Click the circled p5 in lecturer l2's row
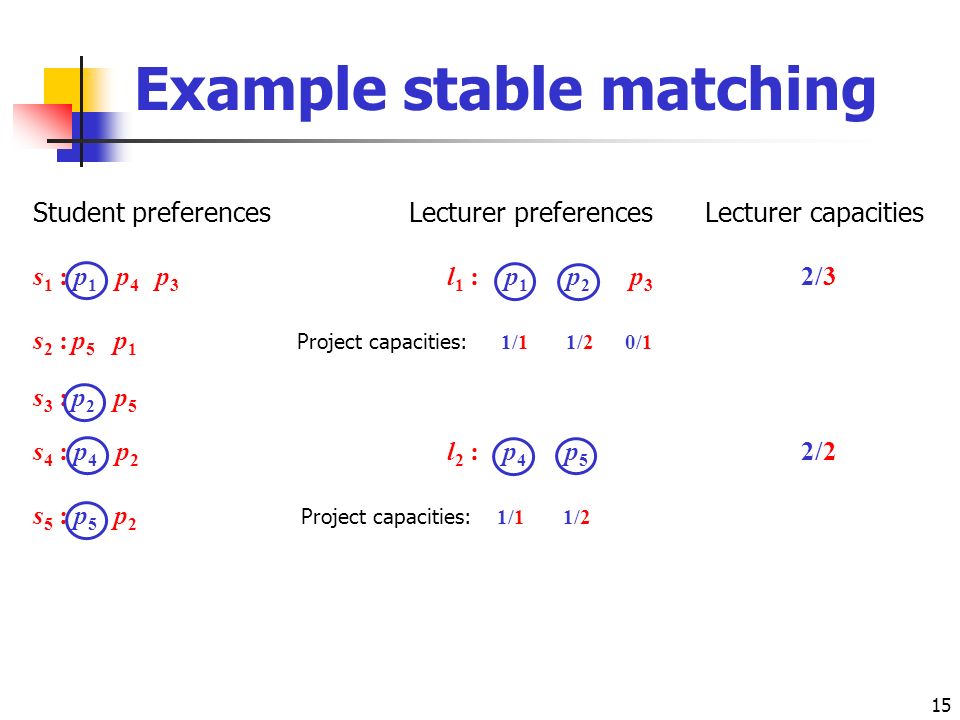This screenshot has width=960, height=720. coord(576,456)
